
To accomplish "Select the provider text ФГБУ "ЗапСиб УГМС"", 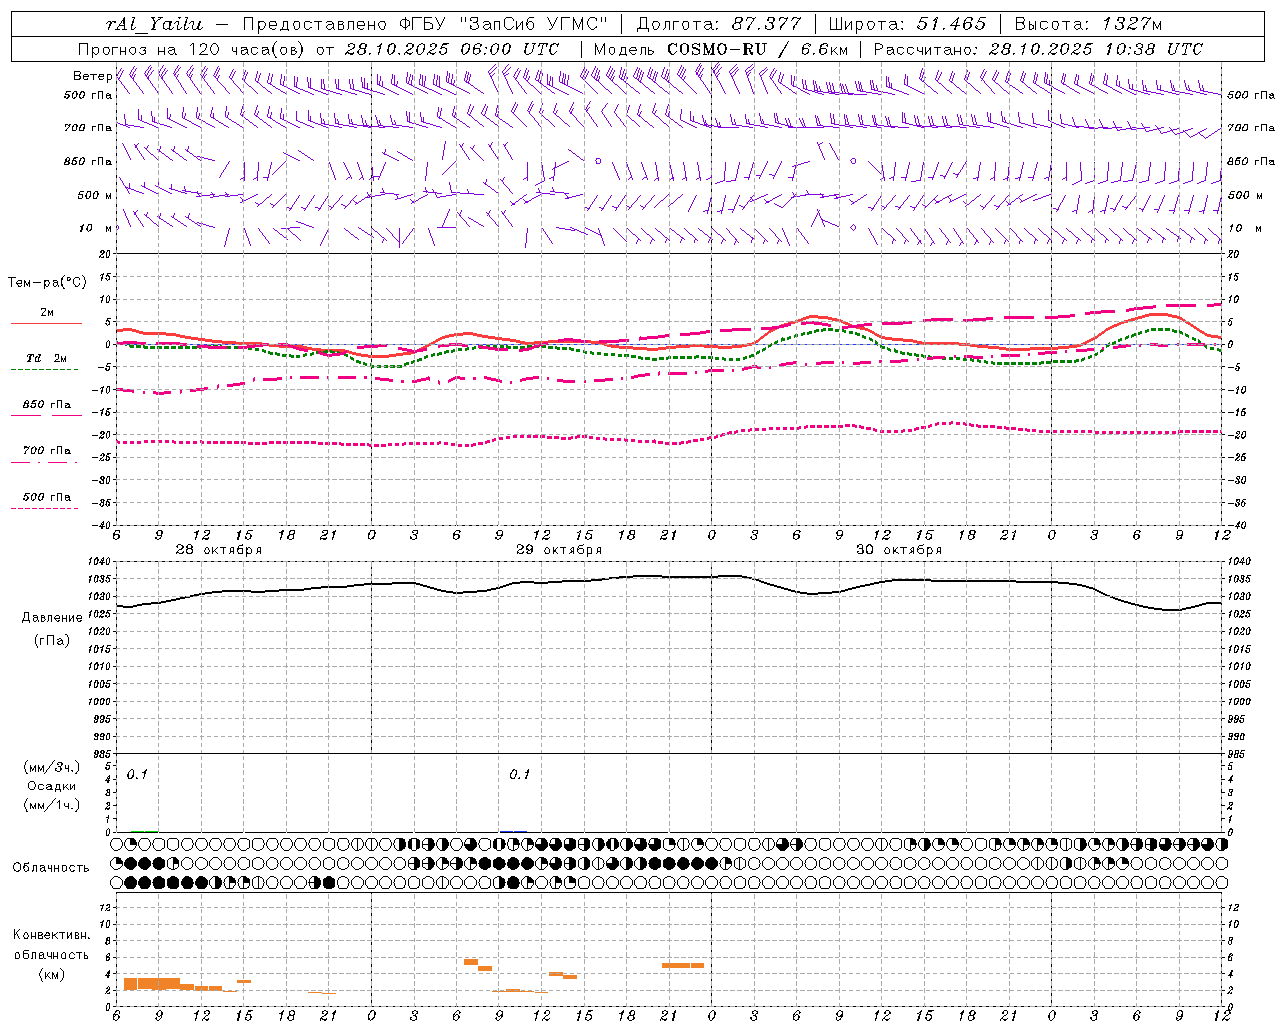I will tap(502, 24).
